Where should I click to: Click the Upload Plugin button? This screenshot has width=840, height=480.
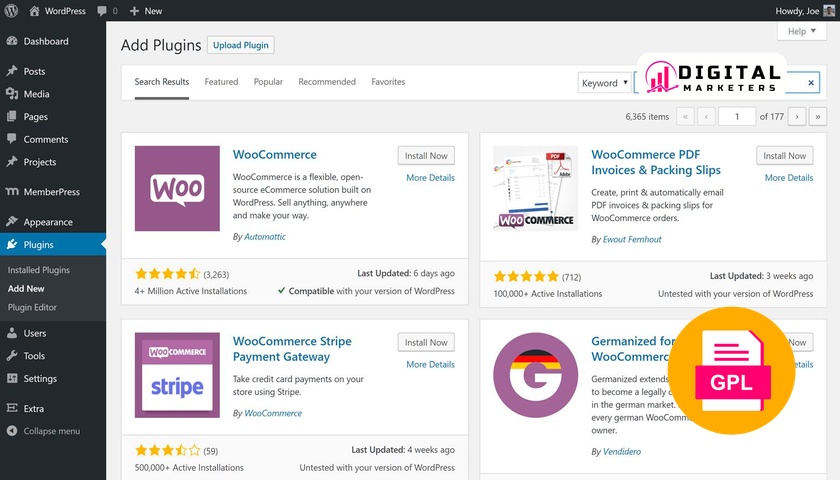241,45
